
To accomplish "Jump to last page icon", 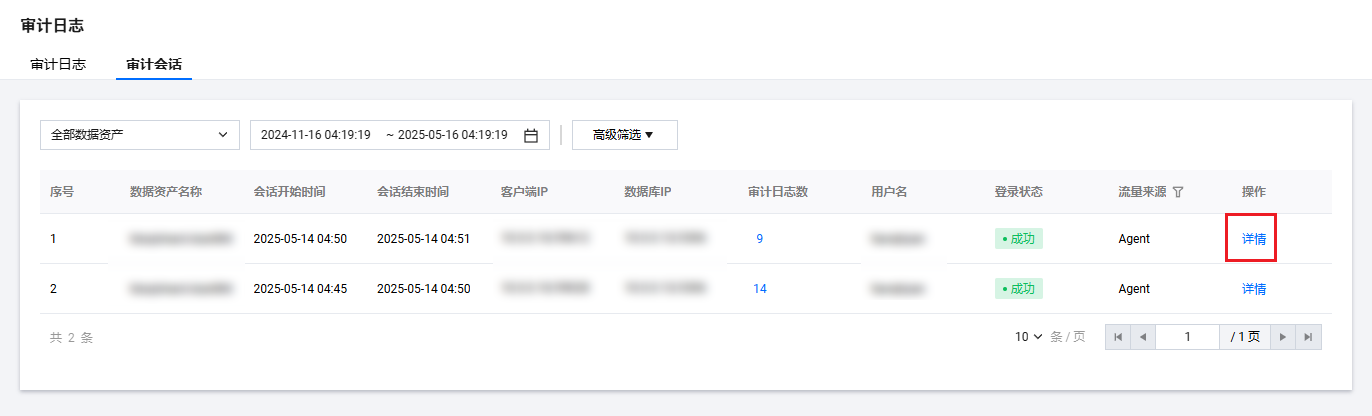I will [x=1308, y=337].
